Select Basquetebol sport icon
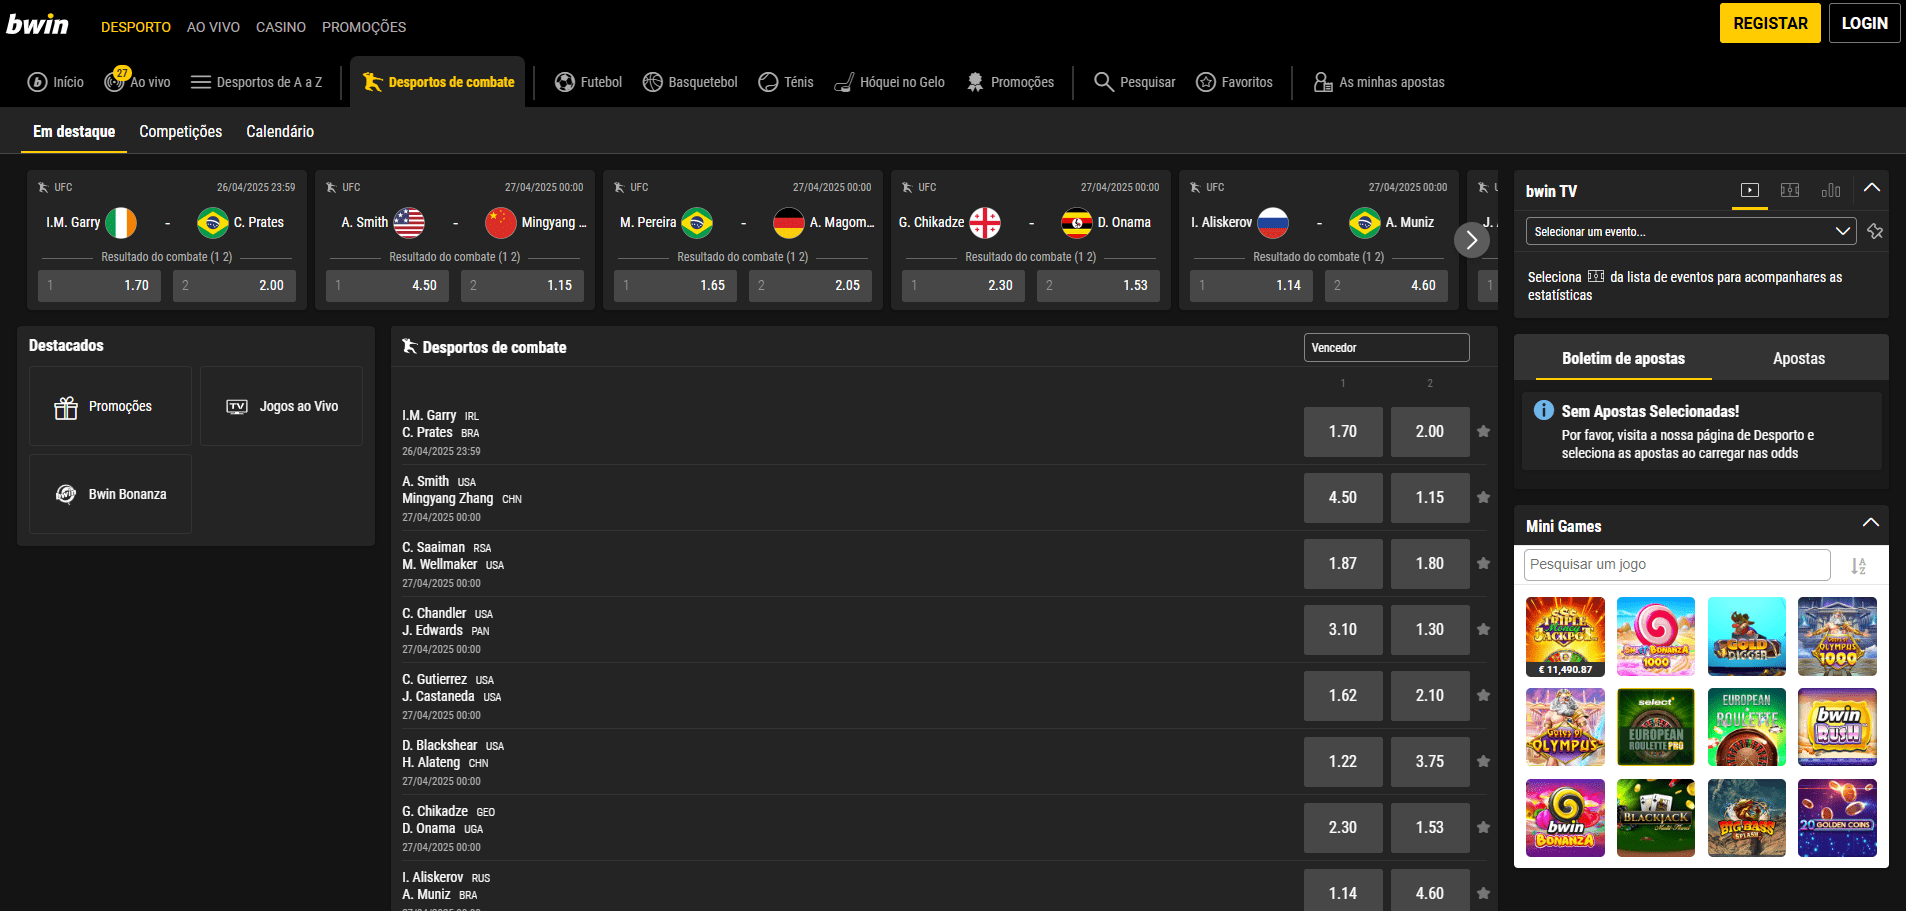The height and width of the screenshot is (911, 1906). click(x=653, y=82)
